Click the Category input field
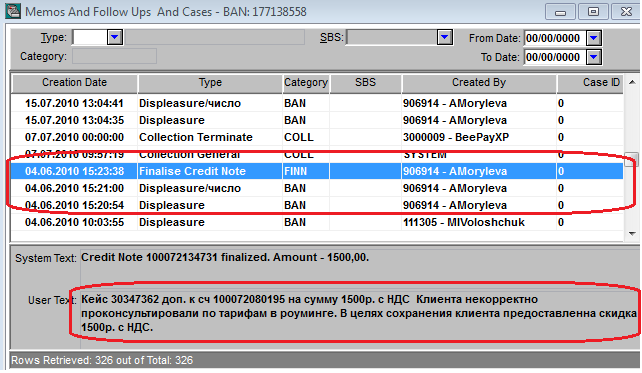This screenshot has height=373, width=642. coord(115,56)
